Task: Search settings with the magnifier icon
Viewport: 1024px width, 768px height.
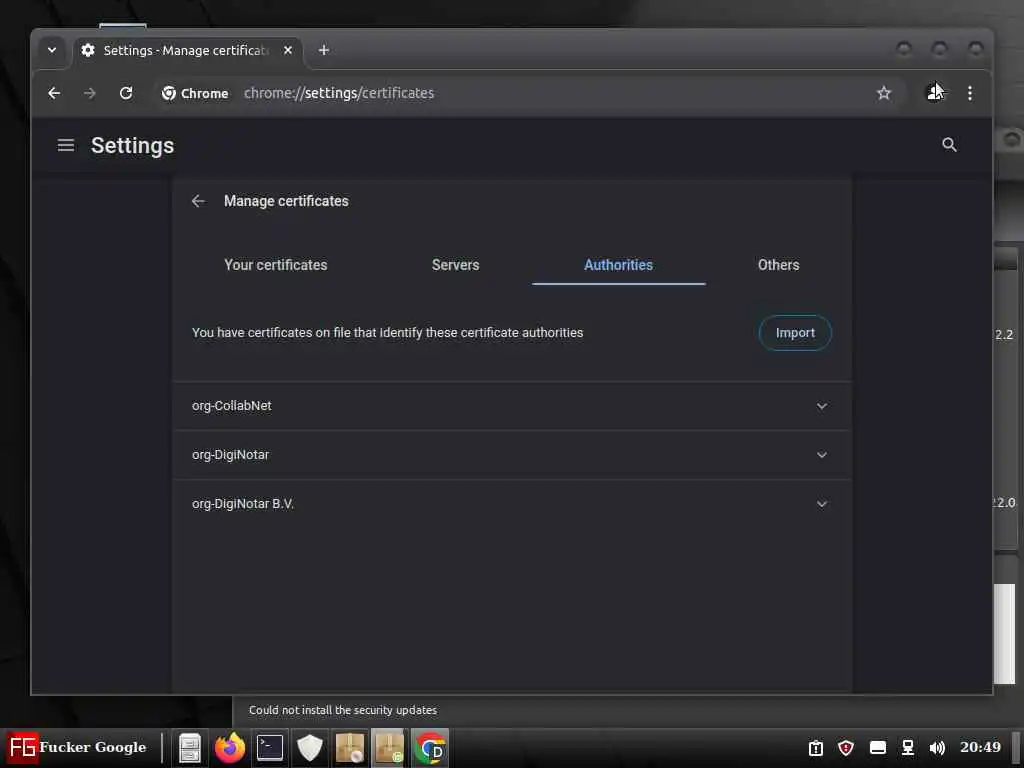Action: click(950, 145)
